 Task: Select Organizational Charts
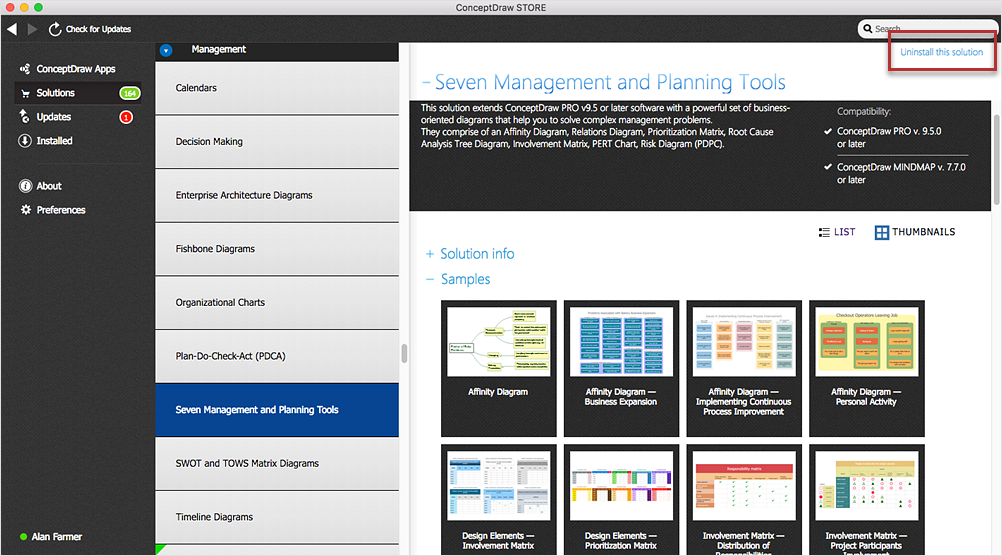[277, 303]
